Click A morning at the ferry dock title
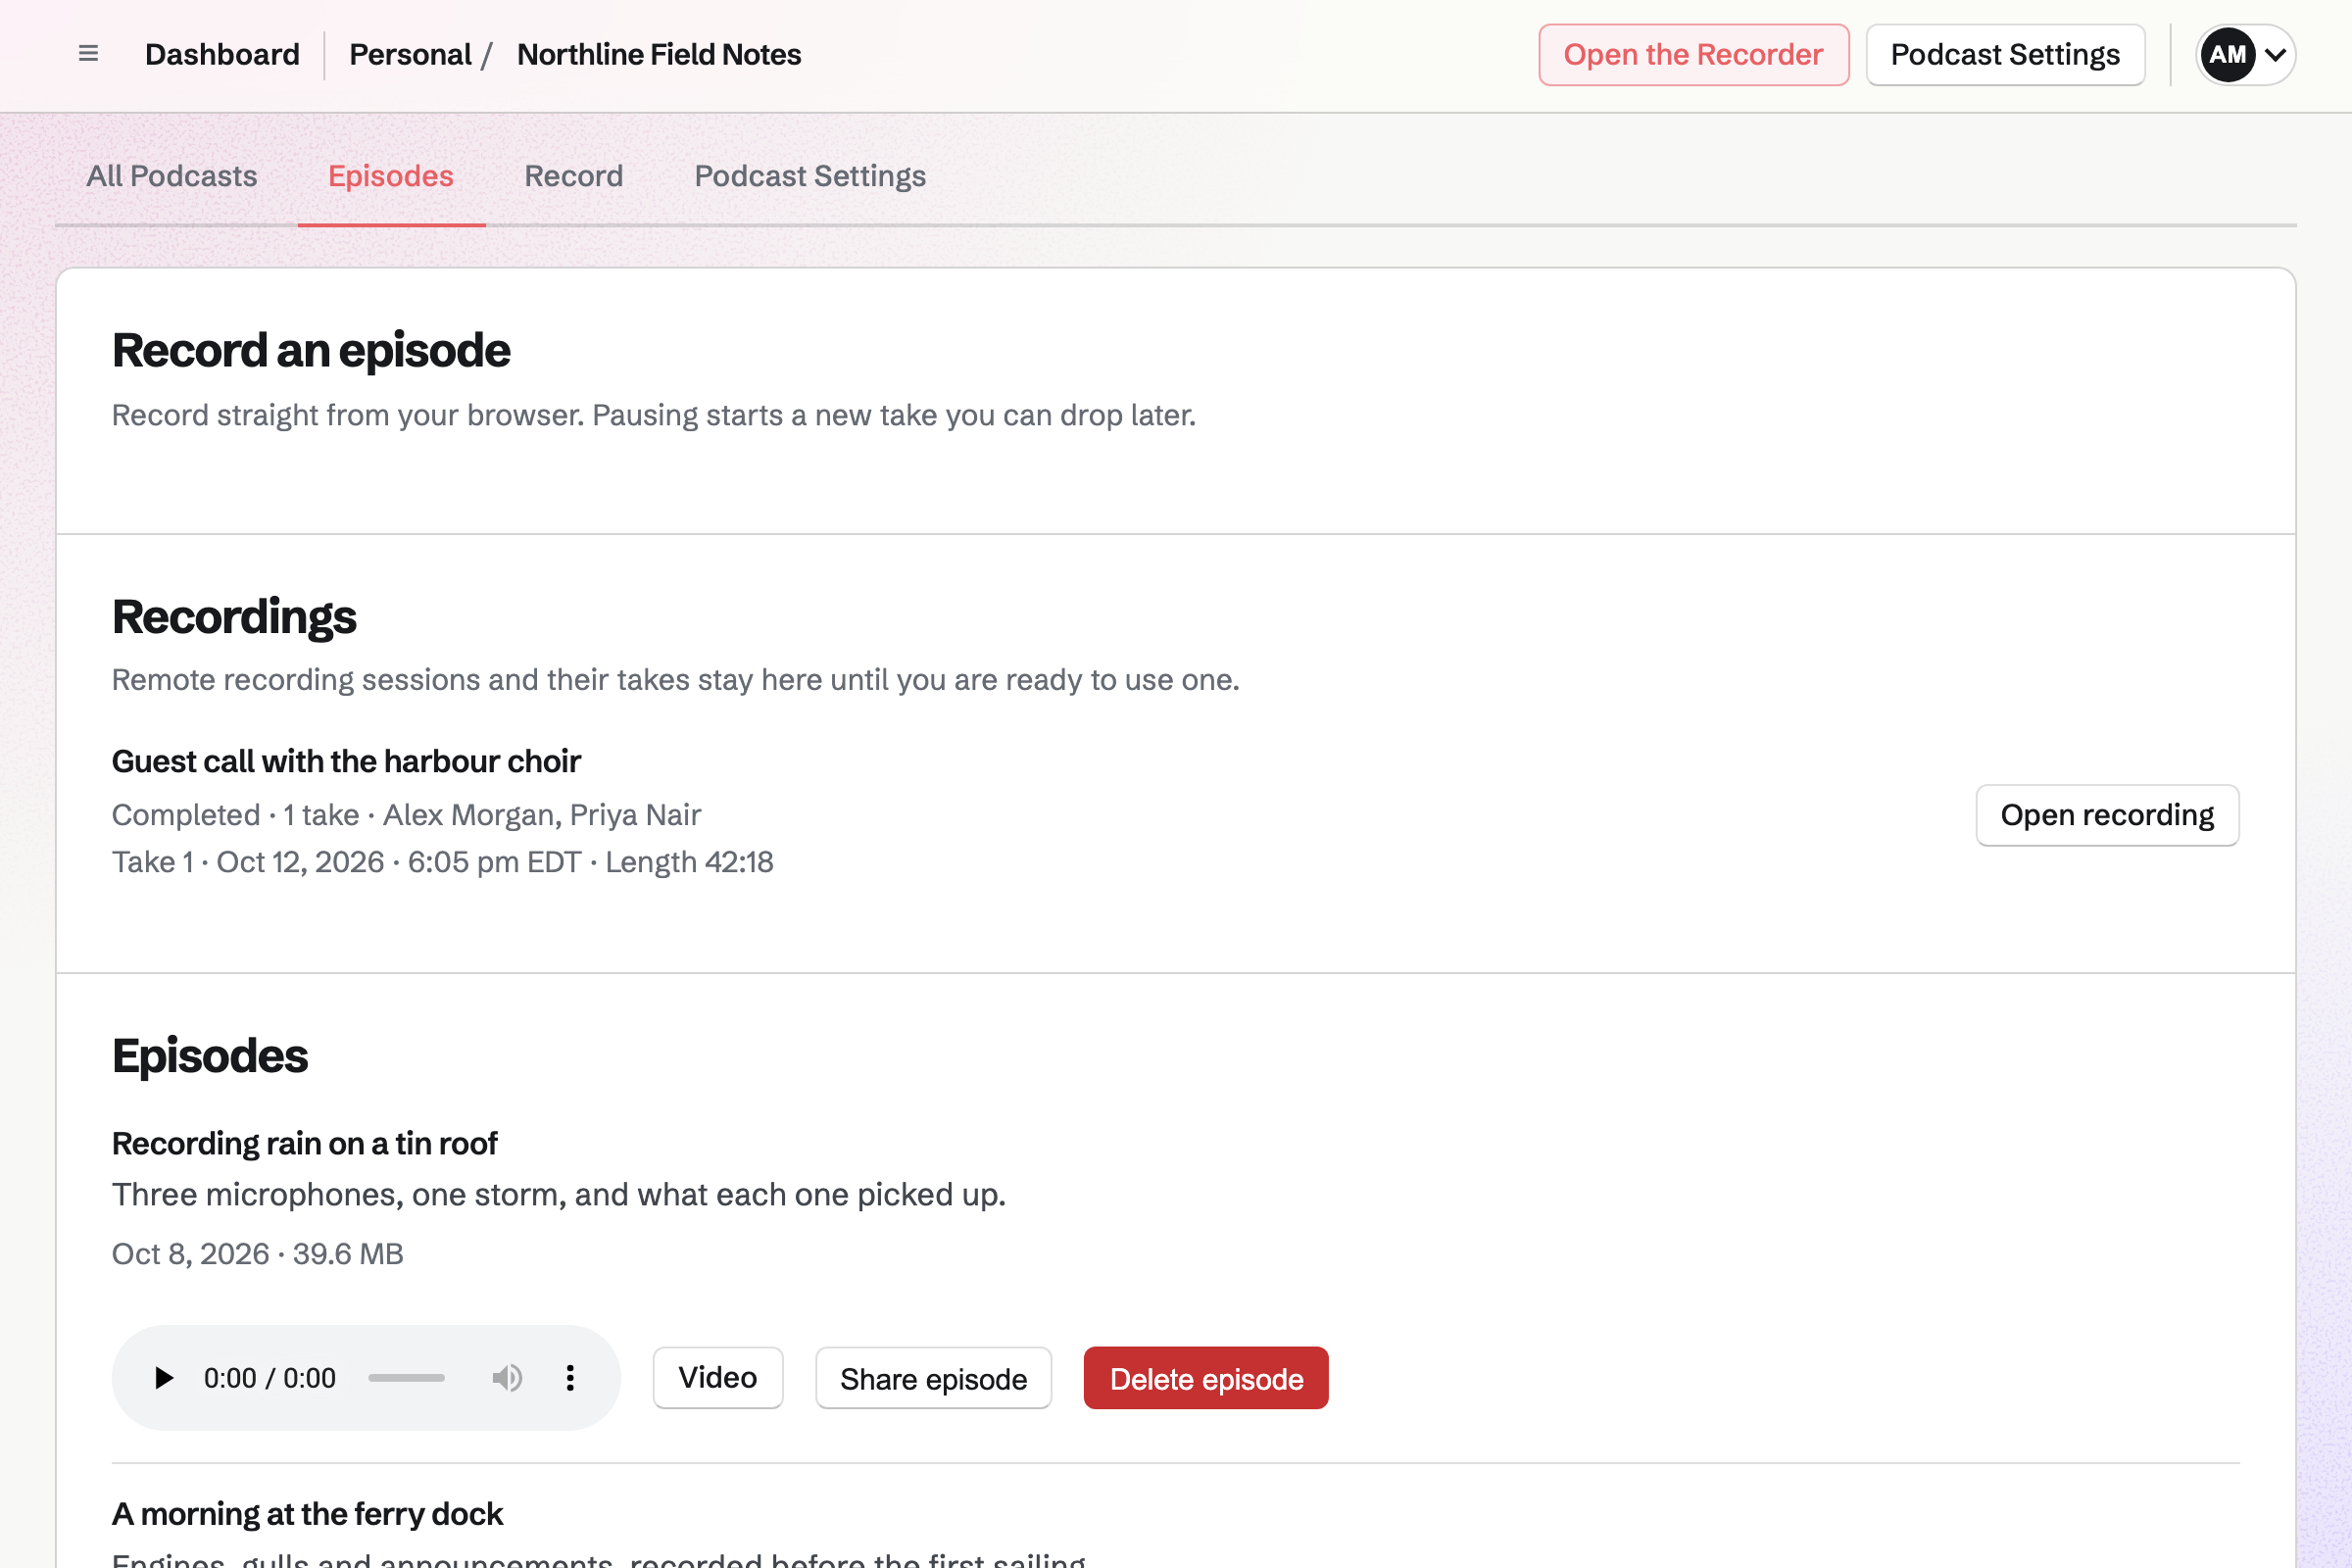 307,1514
